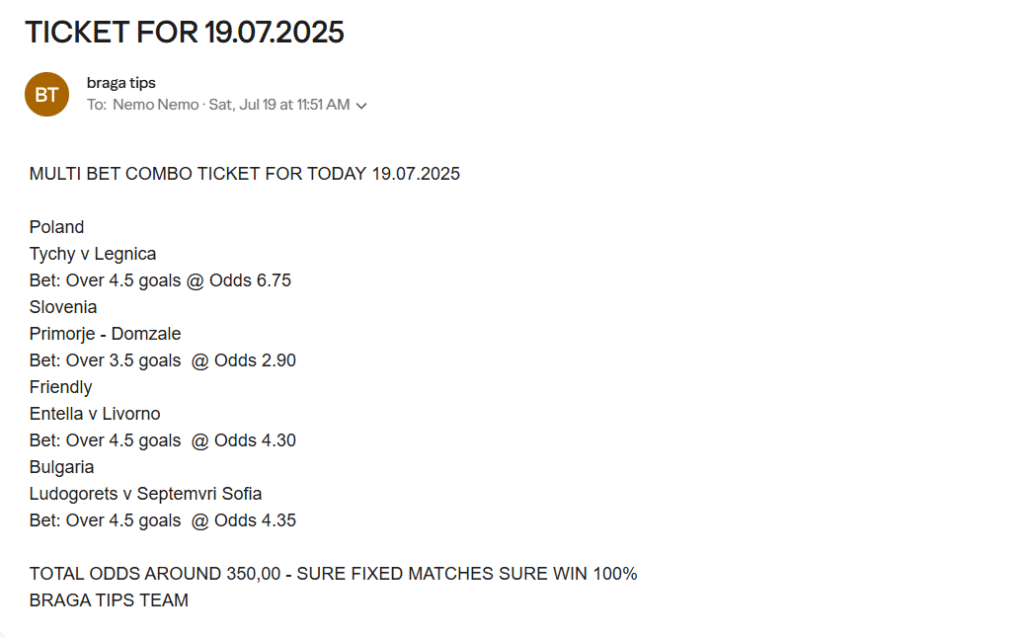The height and width of the screenshot is (637, 1024).
Task: Click the Bulgaria league label
Action: pos(61,467)
